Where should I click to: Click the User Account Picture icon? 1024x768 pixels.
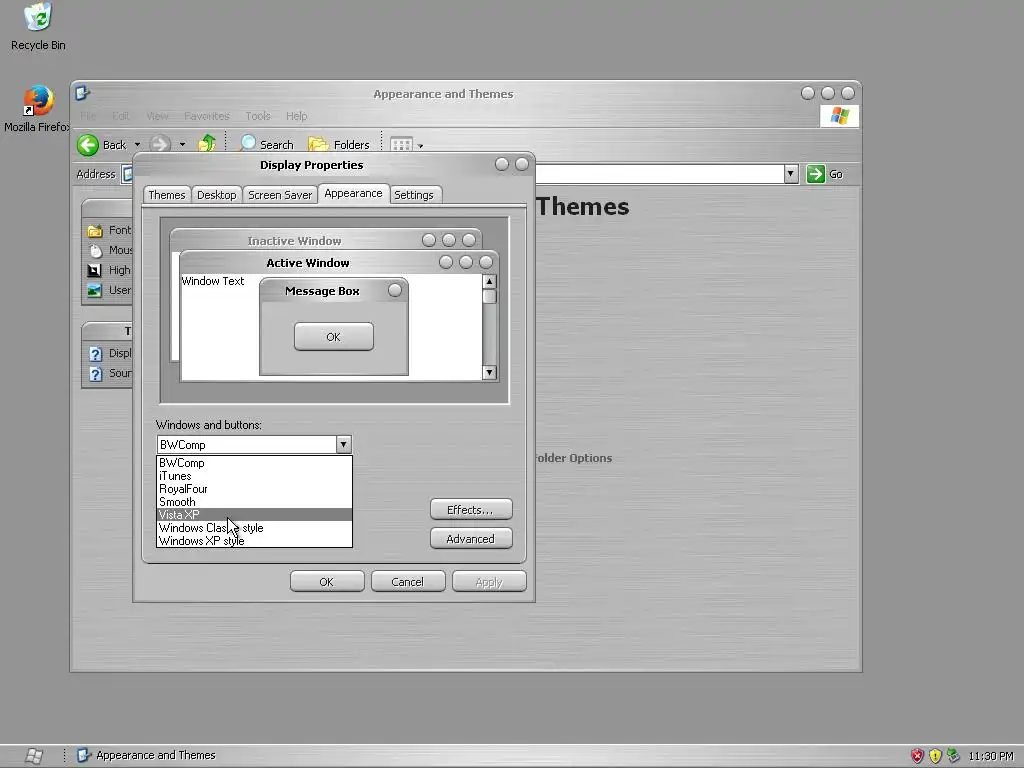pos(95,291)
